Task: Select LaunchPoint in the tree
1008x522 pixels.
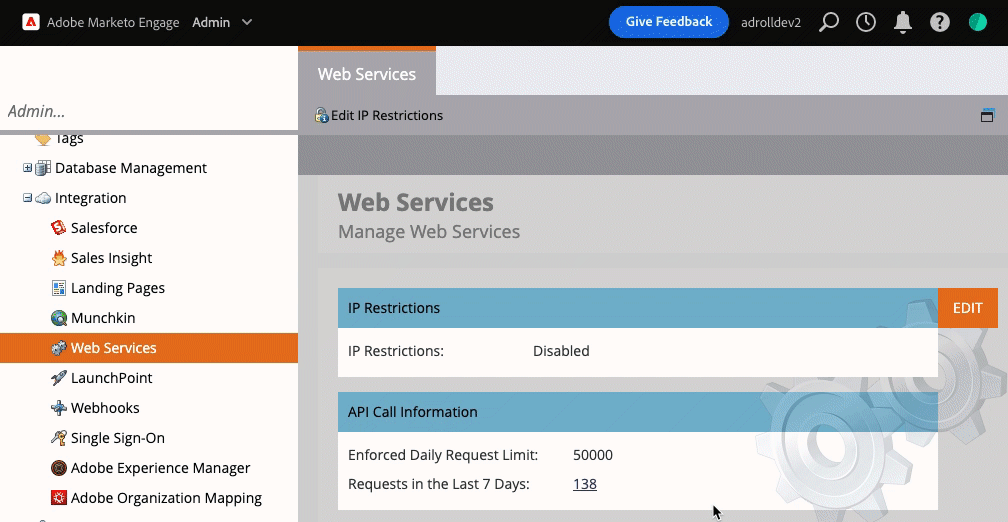Action: tap(111, 378)
